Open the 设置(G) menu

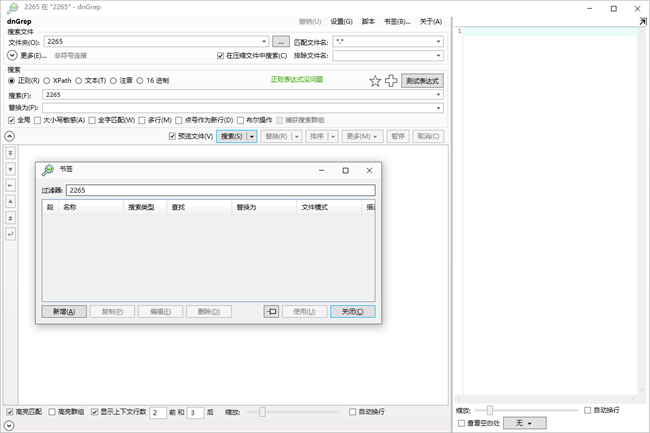341,20
